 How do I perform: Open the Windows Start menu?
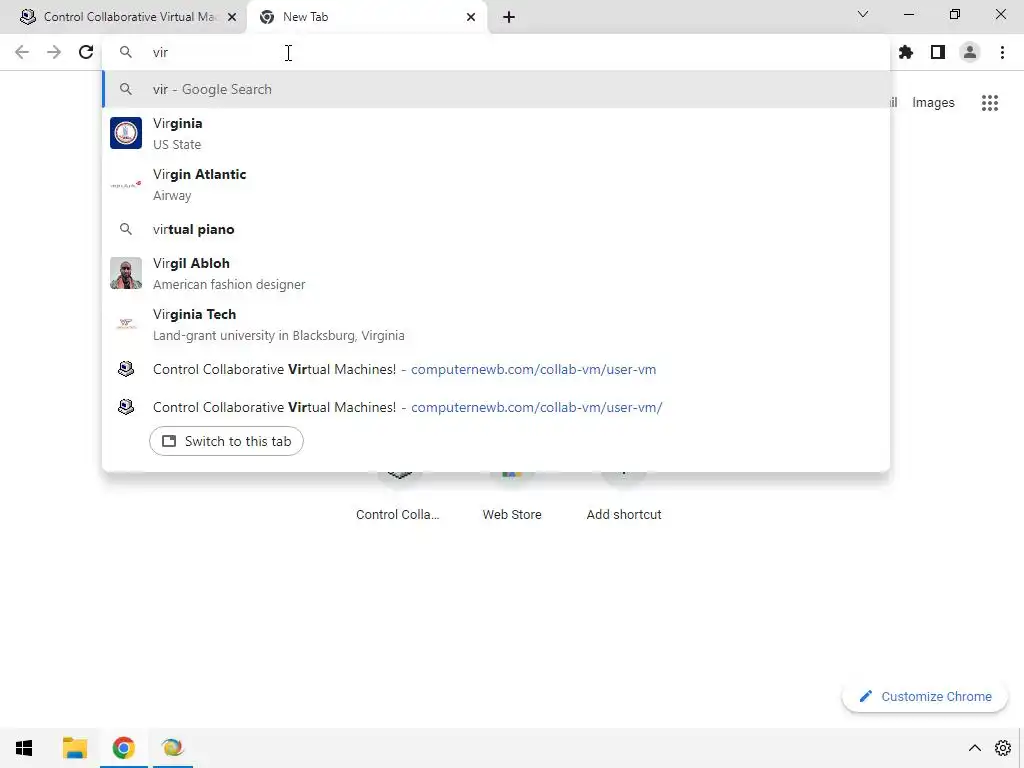[x=24, y=748]
